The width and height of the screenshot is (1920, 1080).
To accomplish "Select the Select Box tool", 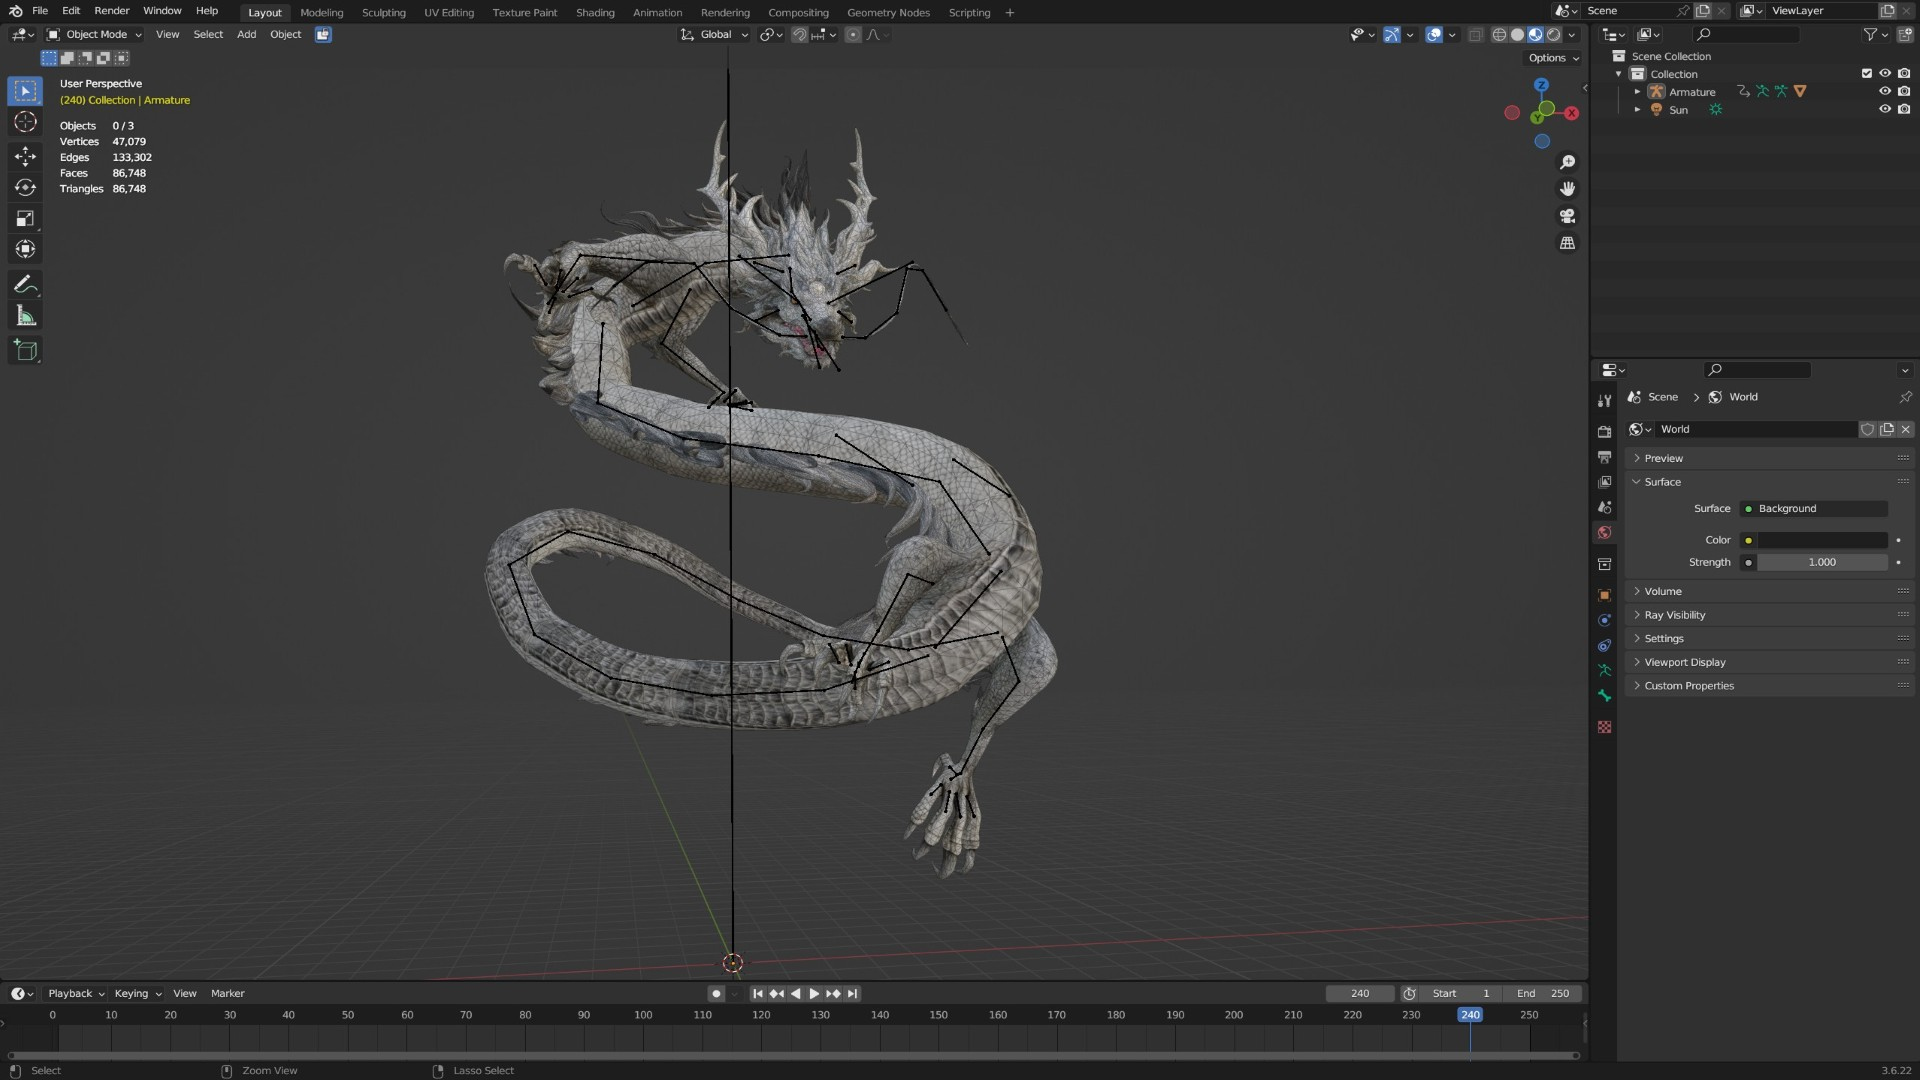I will coord(25,91).
